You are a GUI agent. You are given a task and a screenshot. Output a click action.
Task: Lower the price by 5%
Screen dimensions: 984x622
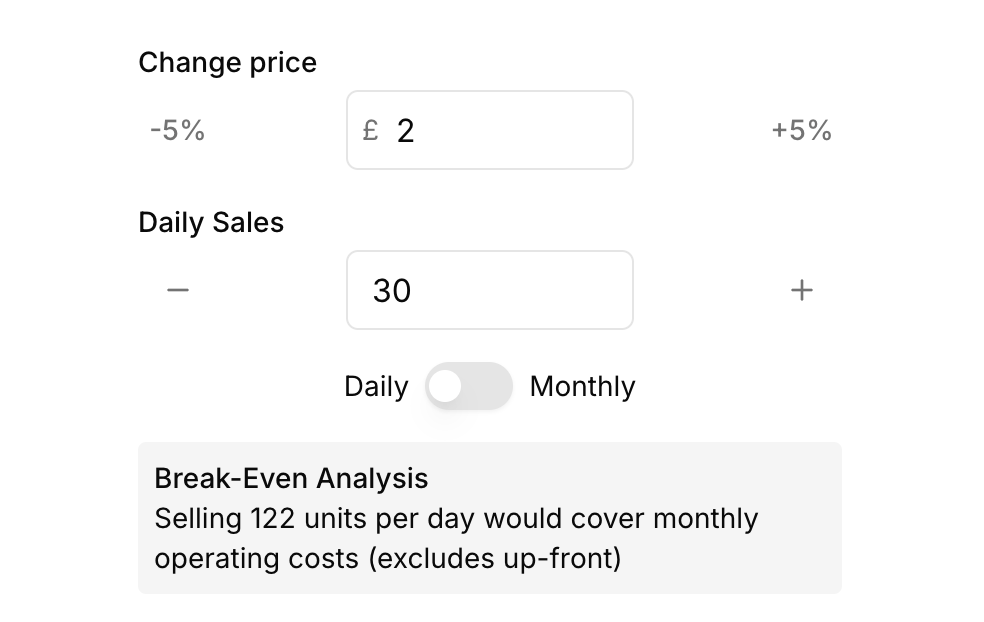(x=177, y=130)
